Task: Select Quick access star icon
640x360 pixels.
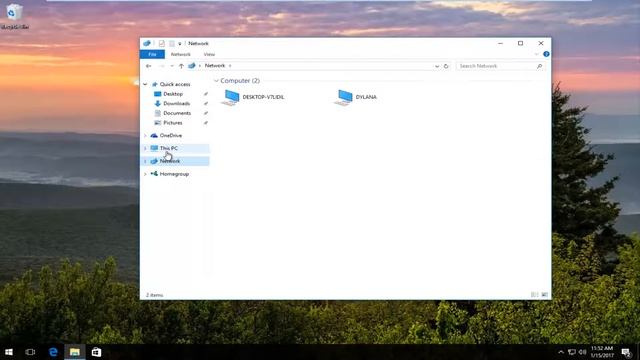Action: (155, 84)
